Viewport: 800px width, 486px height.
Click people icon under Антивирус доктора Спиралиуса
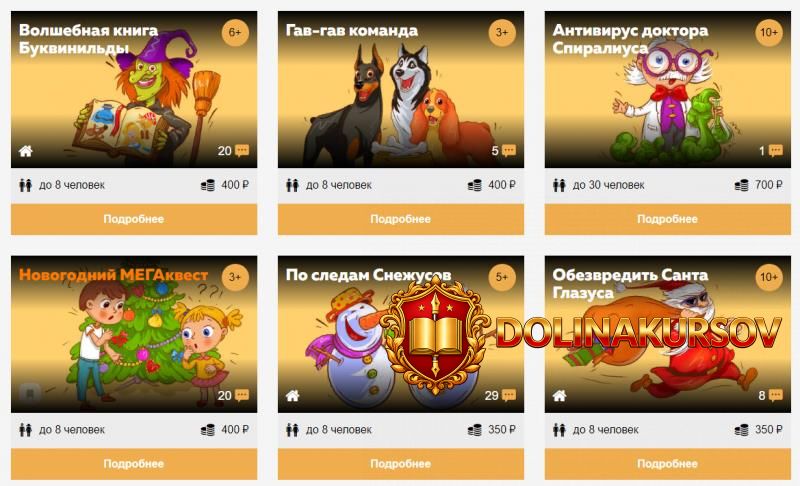pyautogui.click(x=559, y=185)
